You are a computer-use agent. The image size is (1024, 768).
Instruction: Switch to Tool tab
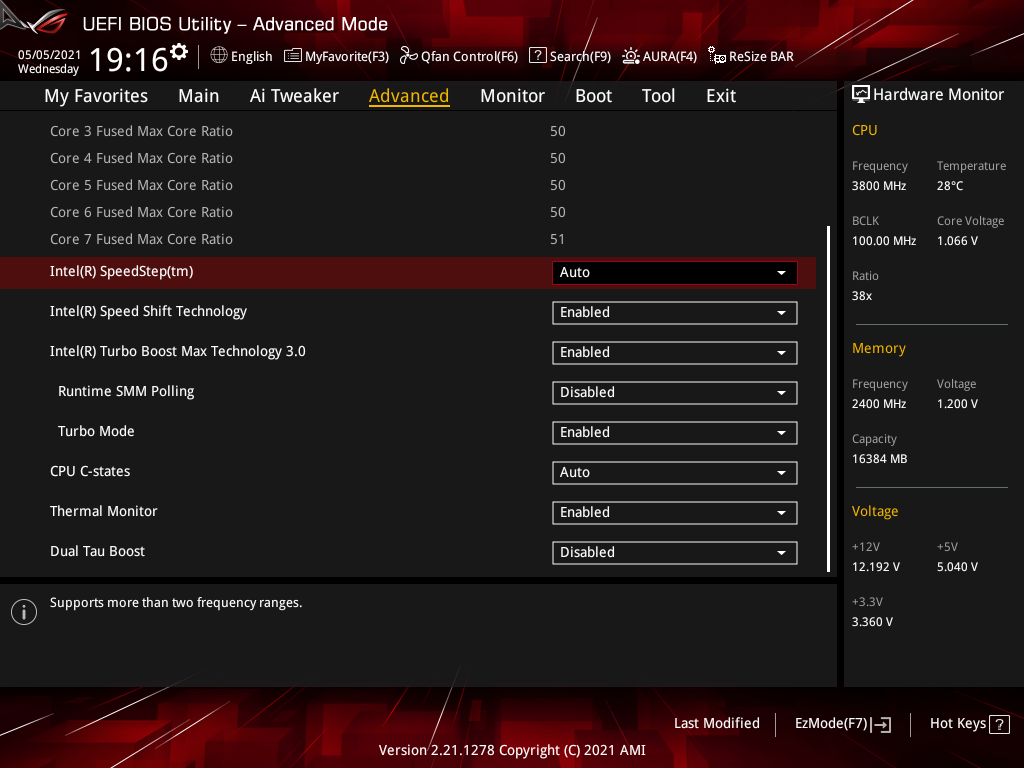tap(658, 96)
